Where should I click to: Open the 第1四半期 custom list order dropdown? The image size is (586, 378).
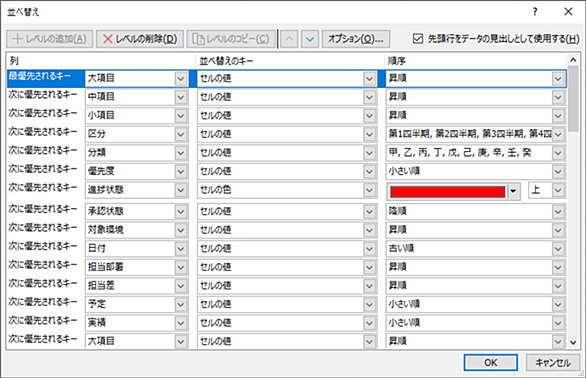[558, 134]
